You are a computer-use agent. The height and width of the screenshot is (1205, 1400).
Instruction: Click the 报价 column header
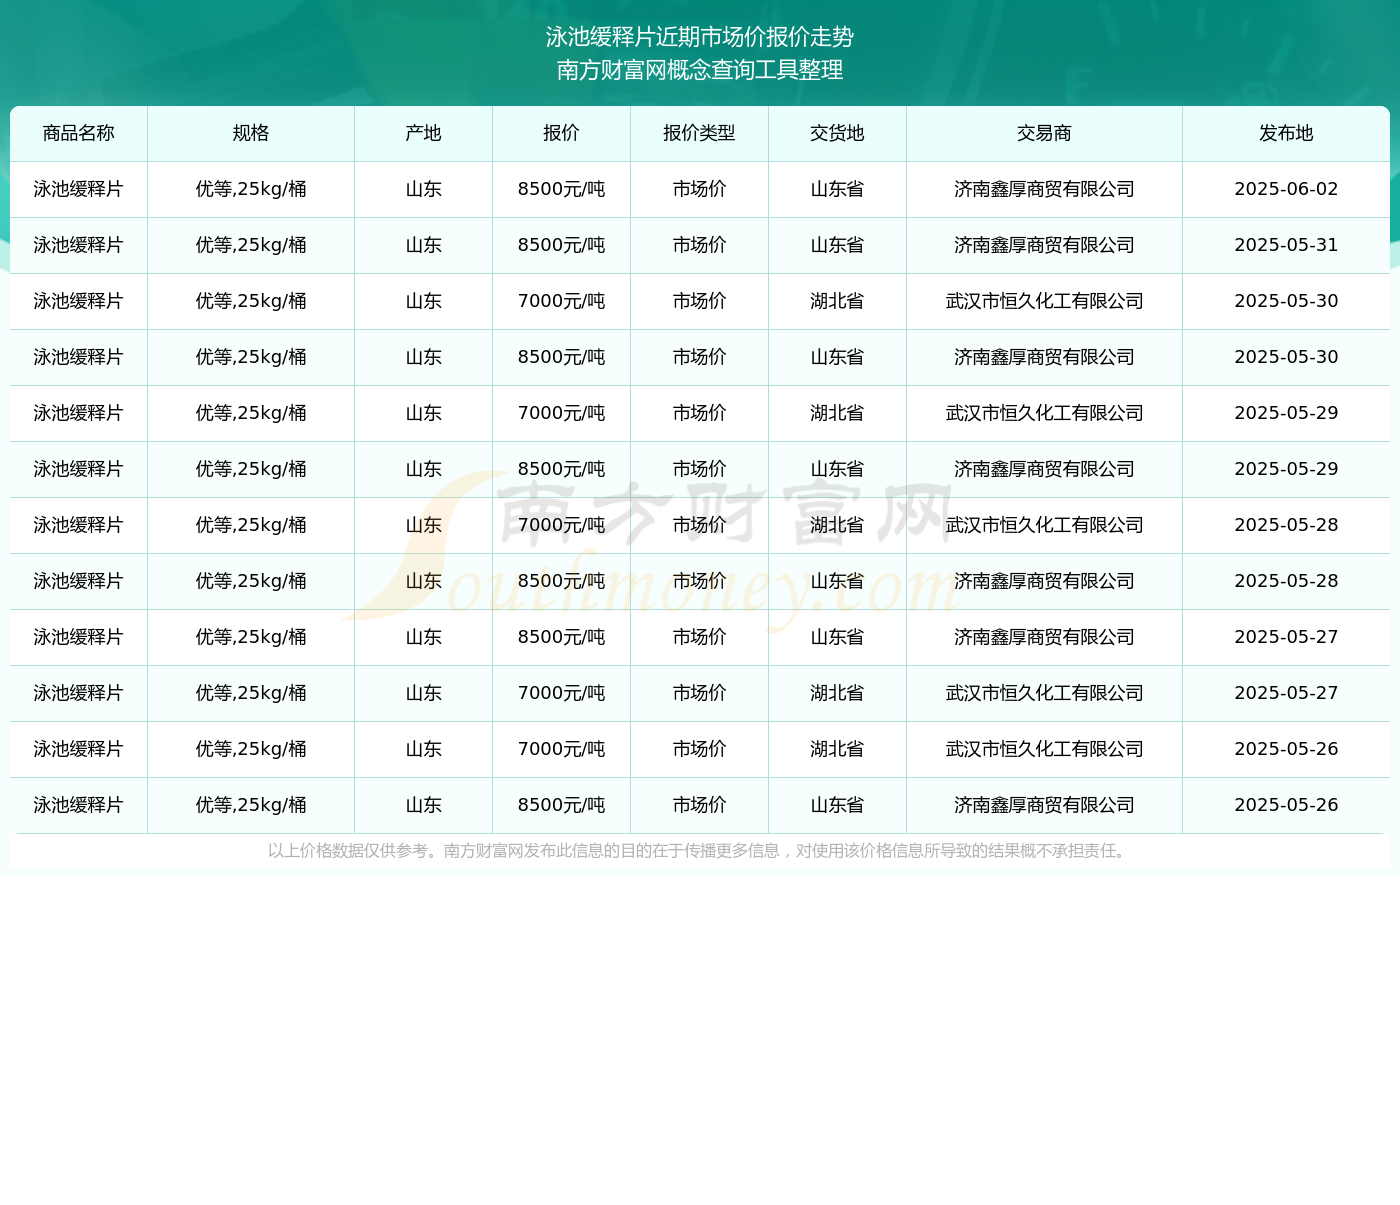pos(561,133)
